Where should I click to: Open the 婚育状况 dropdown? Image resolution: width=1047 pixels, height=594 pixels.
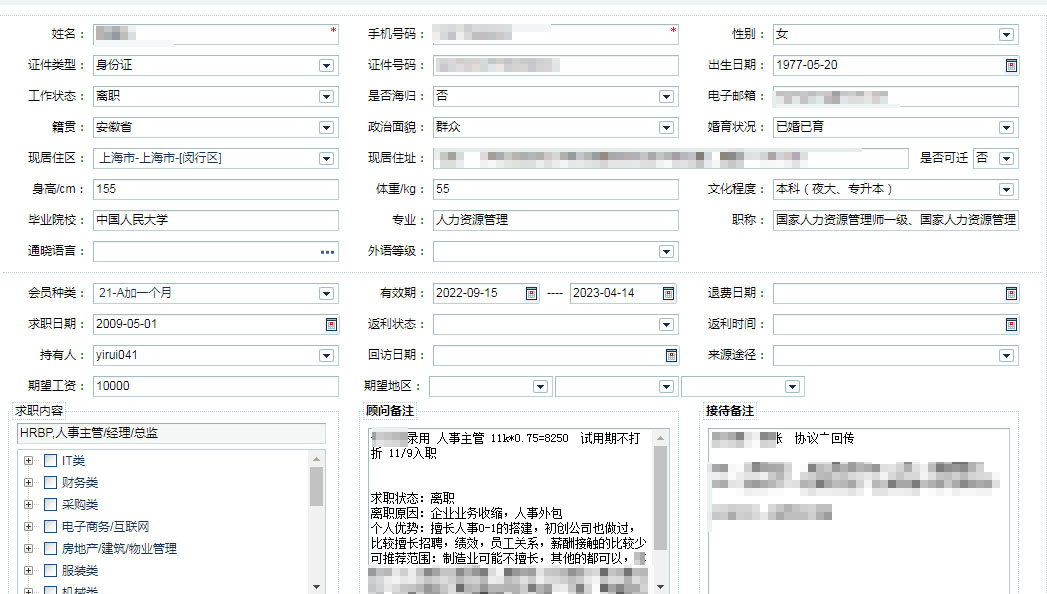[1006, 127]
